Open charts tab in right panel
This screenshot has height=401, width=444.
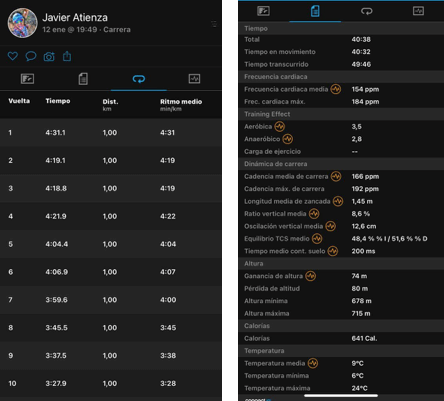coord(418,11)
